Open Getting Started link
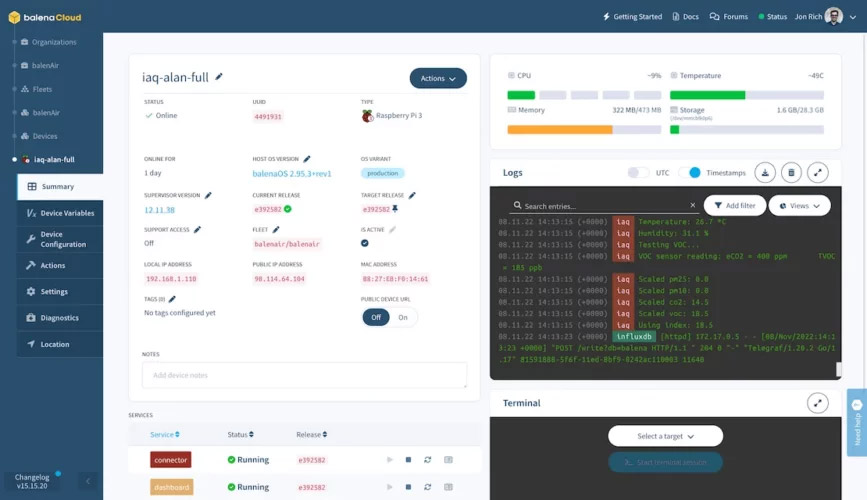Image resolution: width=867 pixels, height=500 pixels. 632,17
